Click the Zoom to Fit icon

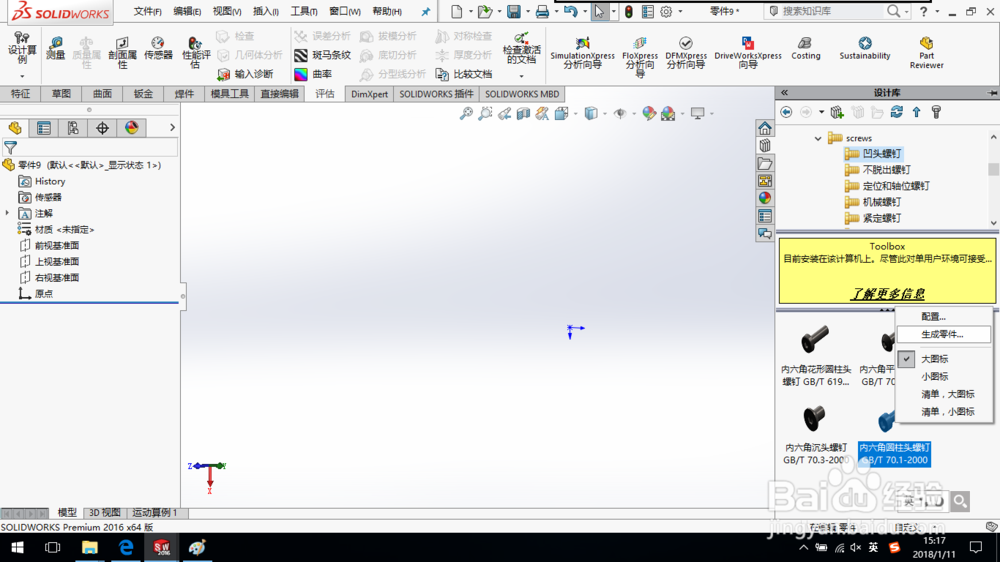[466, 114]
